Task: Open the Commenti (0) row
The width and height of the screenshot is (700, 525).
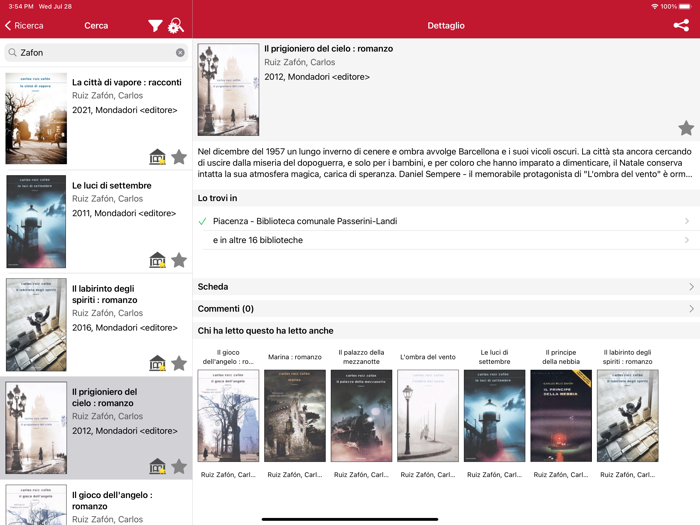Action: pyautogui.click(x=446, y=308)
